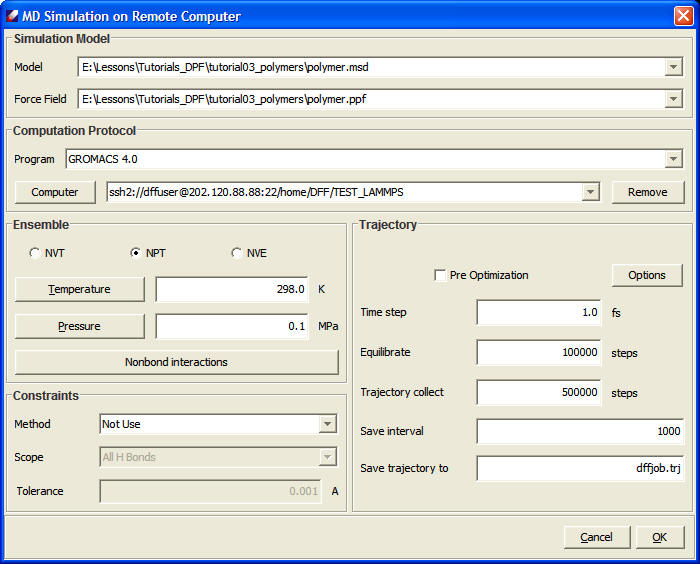Click the Computer button
The height and width of the screenshot is (564, 700).
pyautogui.click(x=55, y=192)
